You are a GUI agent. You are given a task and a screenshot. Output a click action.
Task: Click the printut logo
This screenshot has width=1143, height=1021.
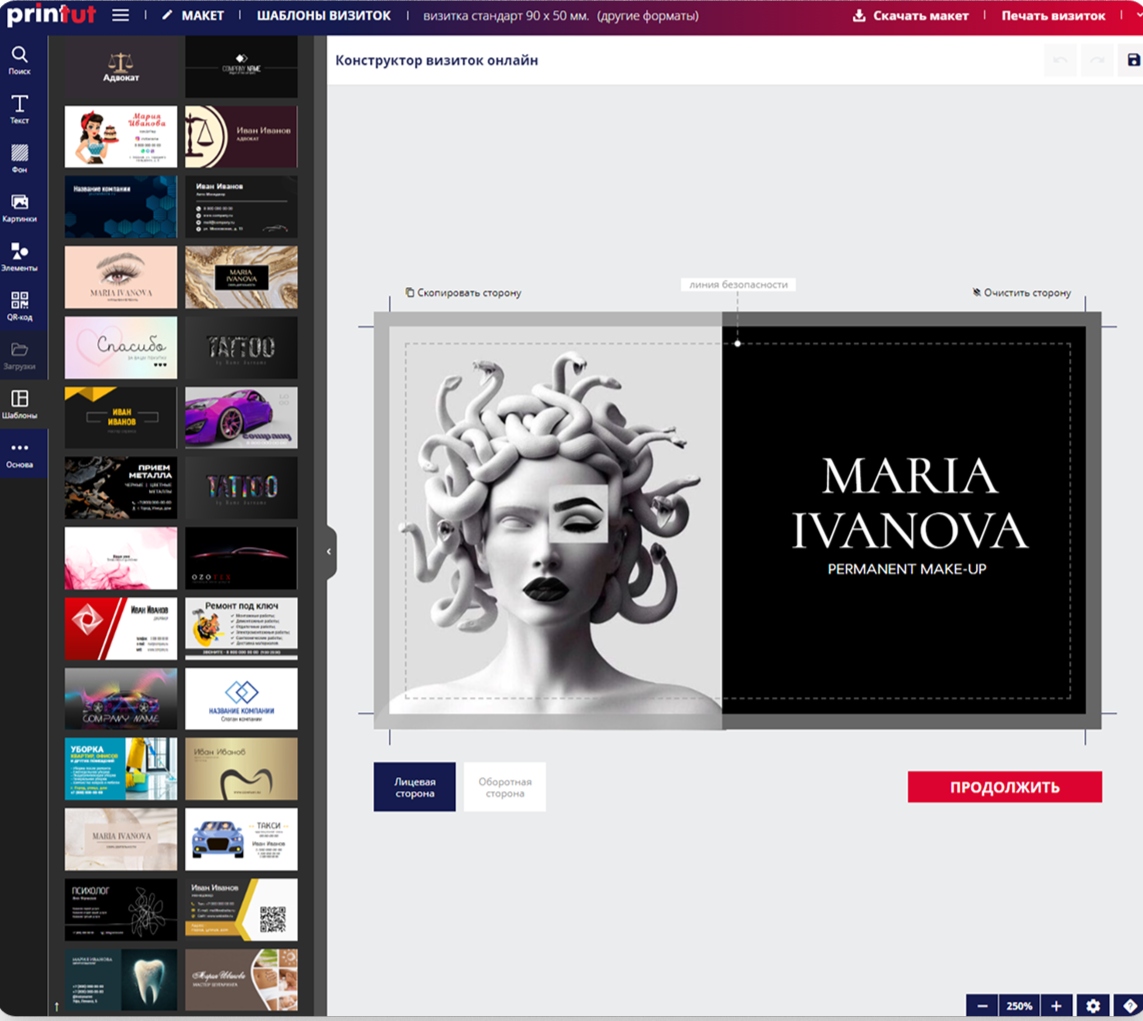[x=51, y=14]
